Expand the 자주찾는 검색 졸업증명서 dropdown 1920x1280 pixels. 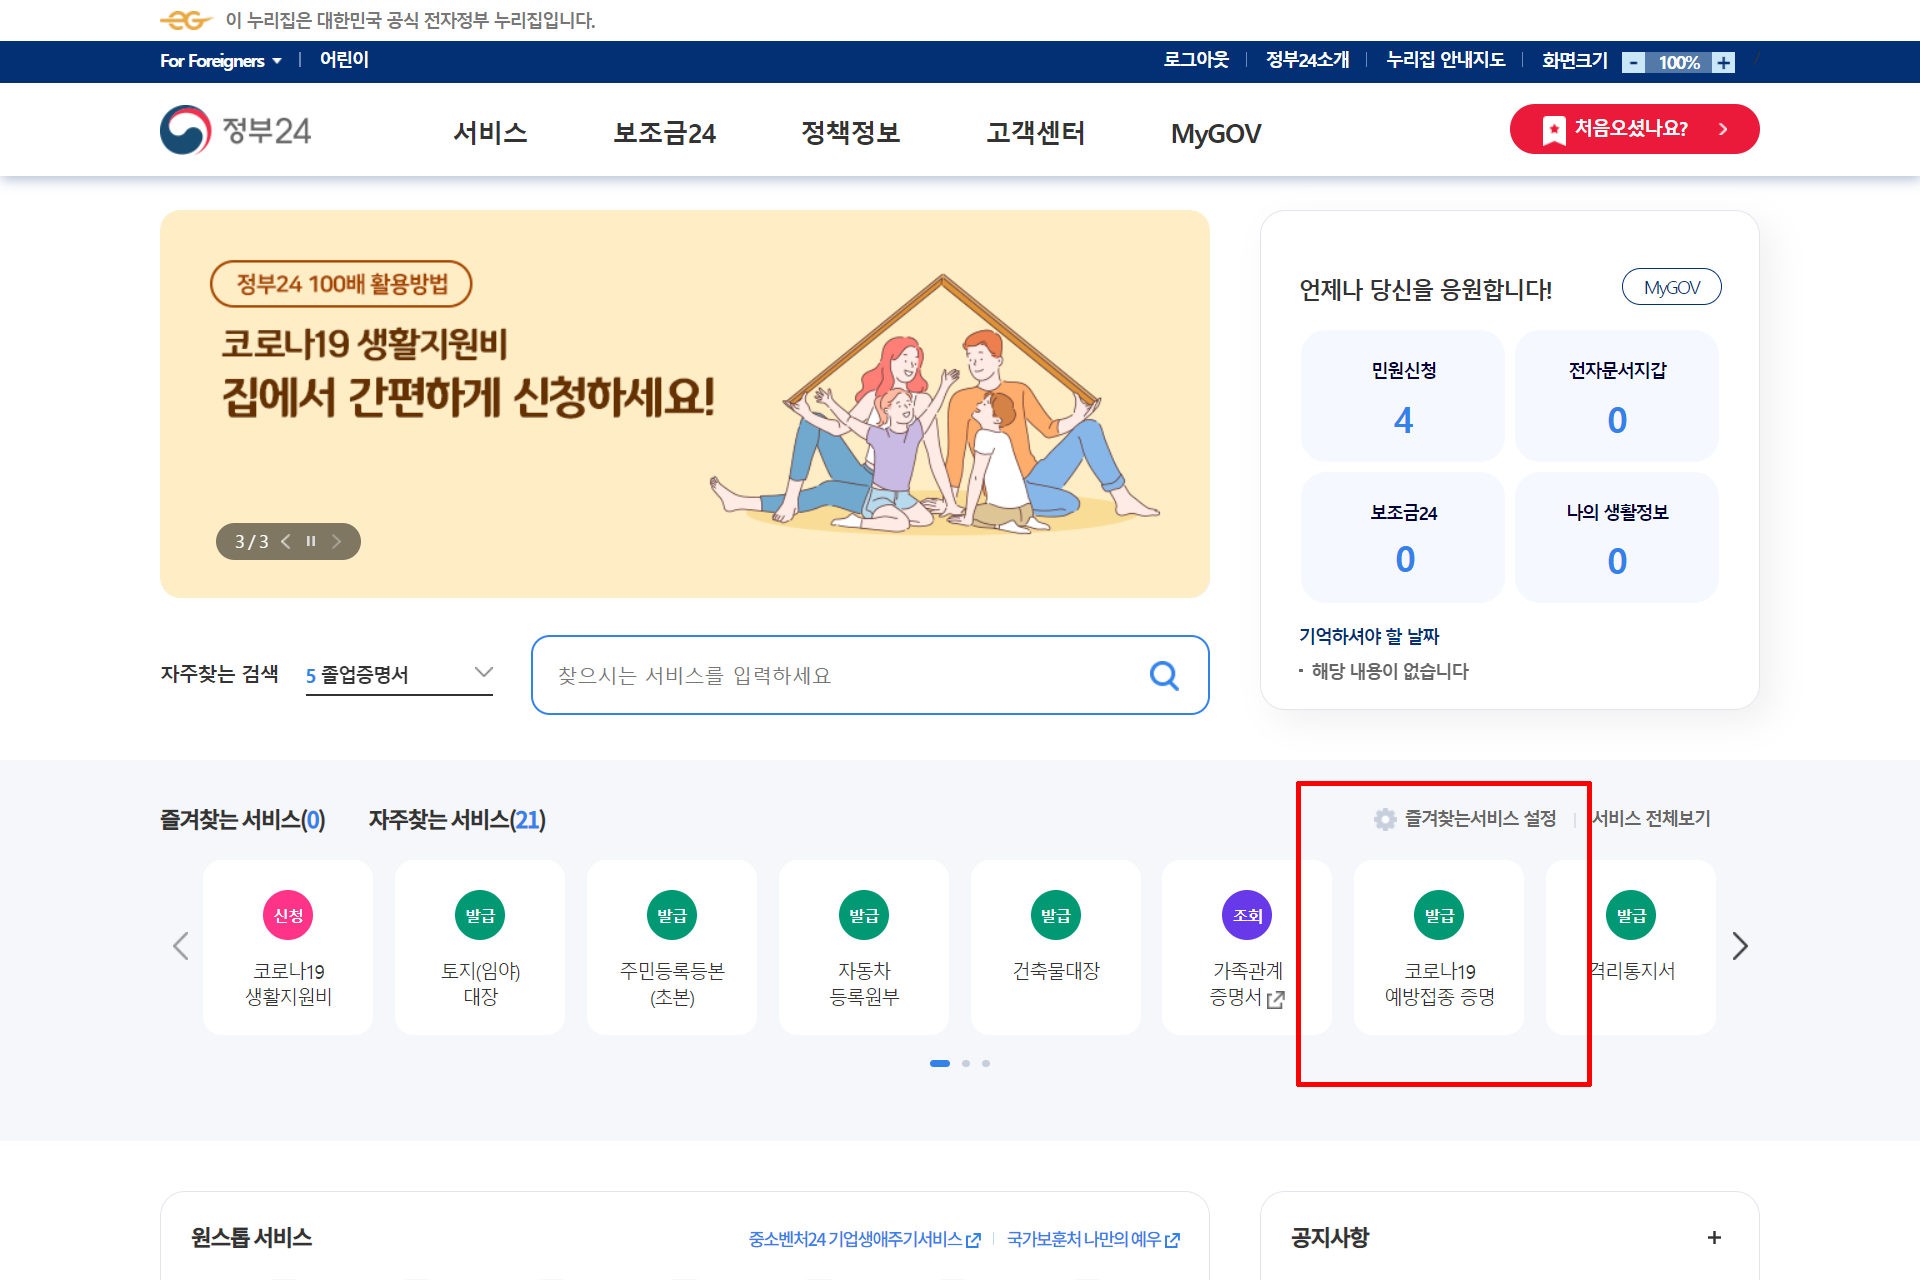click(x=483, y=673)
